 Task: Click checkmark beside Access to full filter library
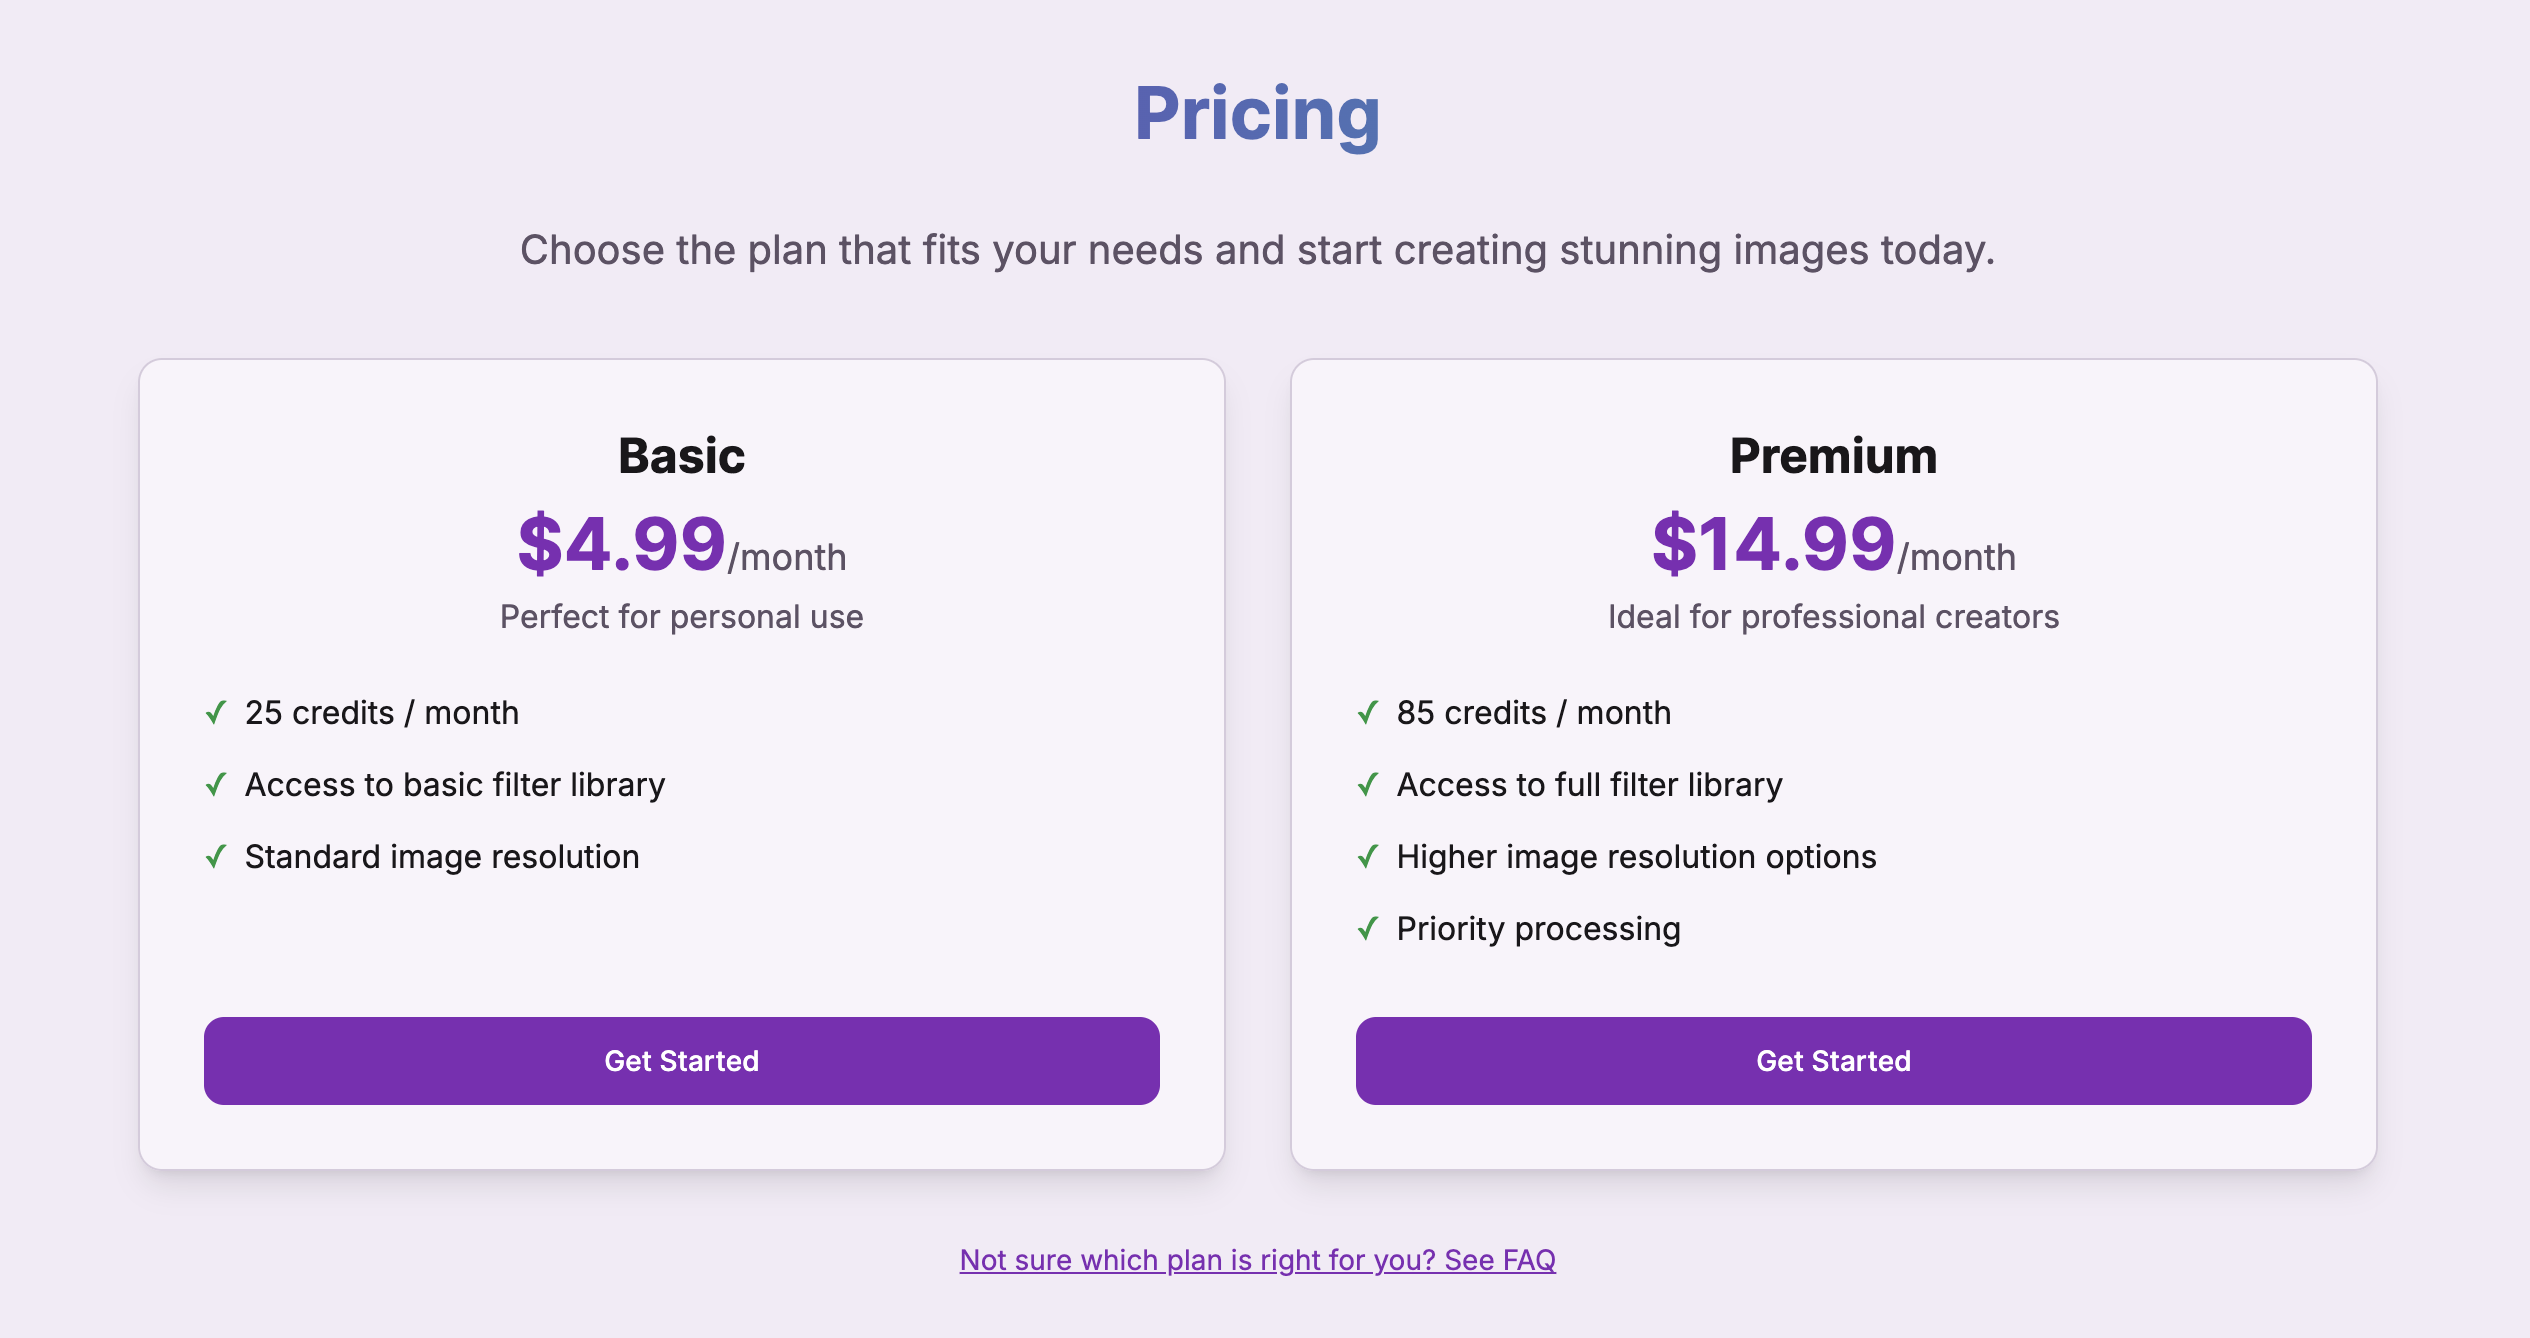tap(1368, 784)
